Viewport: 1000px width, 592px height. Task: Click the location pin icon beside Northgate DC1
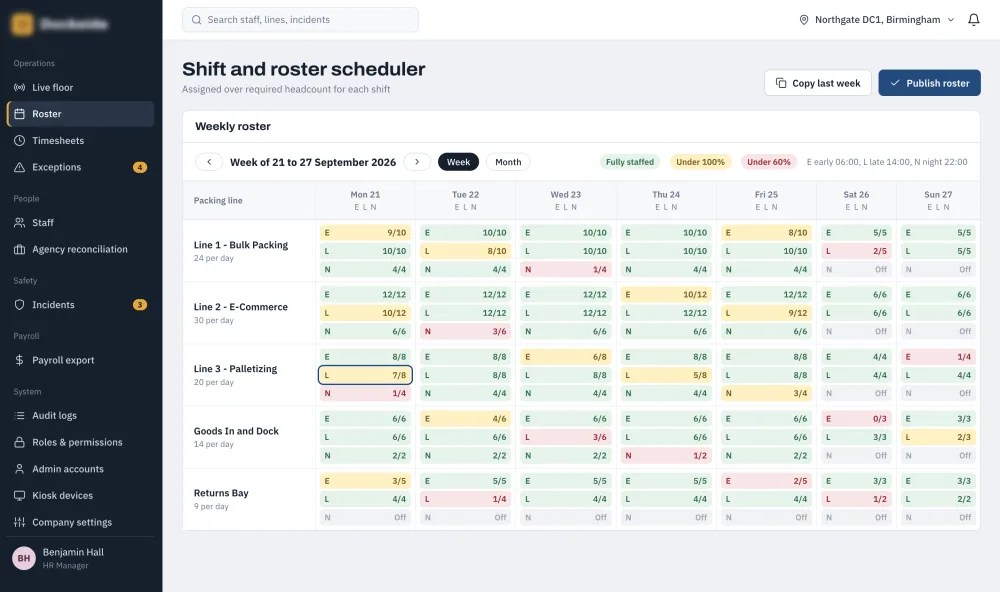point(804,20)
